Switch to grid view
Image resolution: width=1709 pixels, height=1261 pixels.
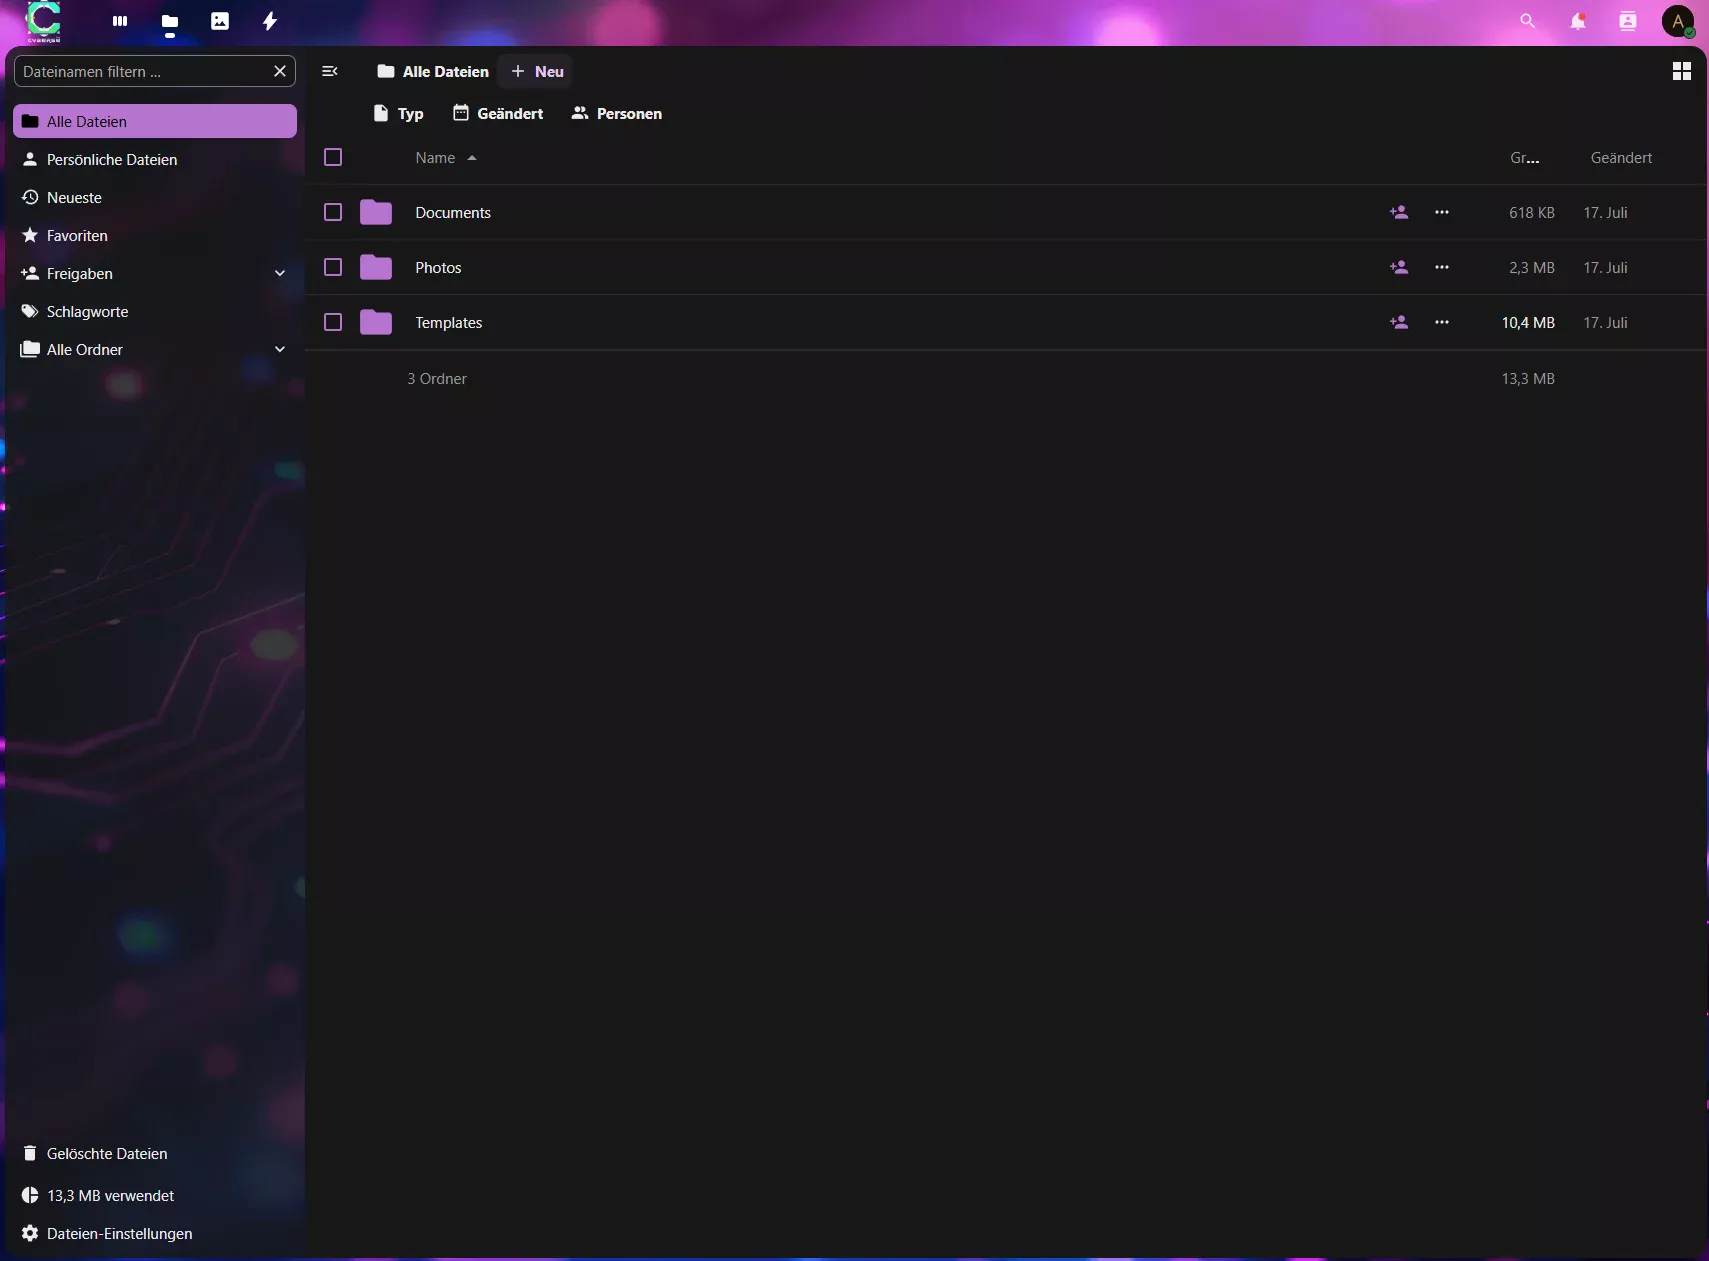1683,71
